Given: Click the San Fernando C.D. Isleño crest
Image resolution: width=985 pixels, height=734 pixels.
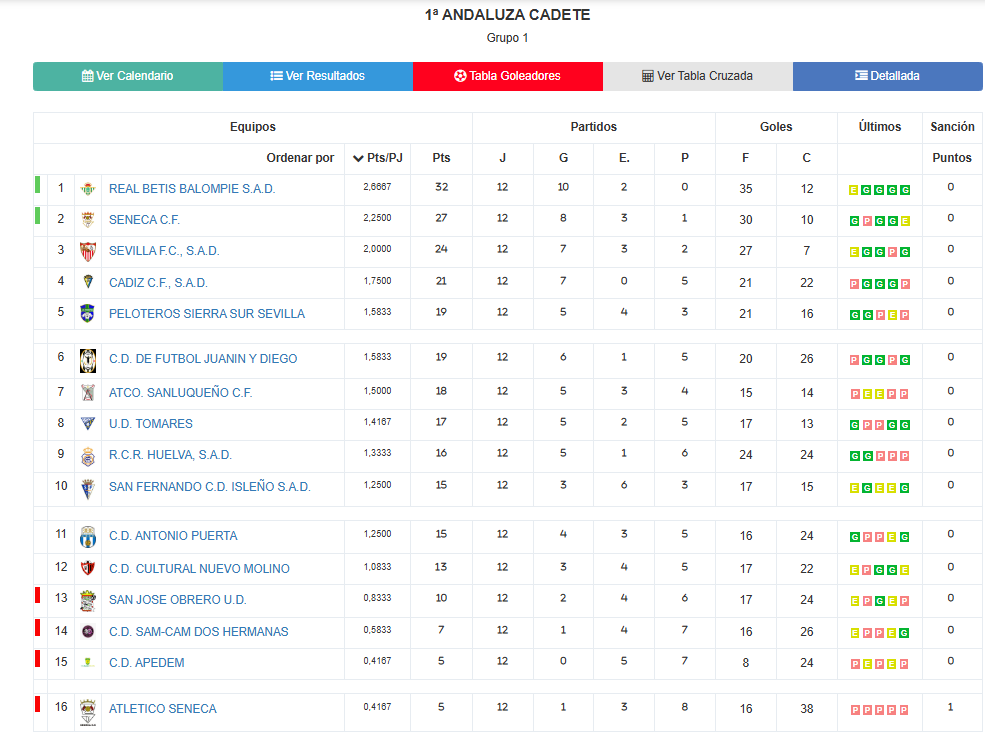Looking at the screenshot, I should tap(88, 488).
